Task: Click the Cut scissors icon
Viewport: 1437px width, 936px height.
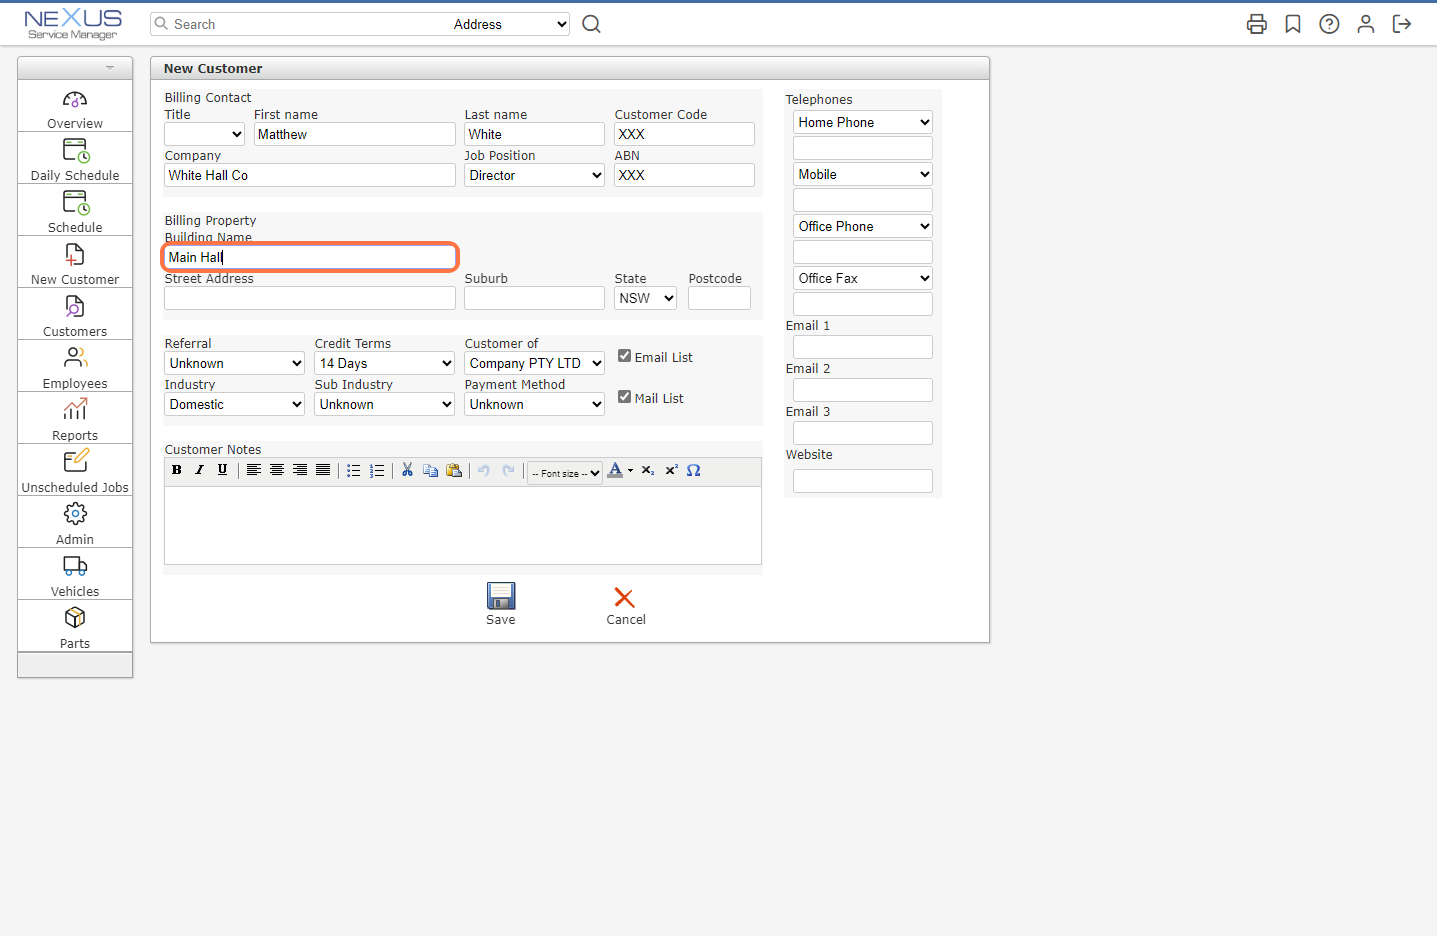Action: 408,470
